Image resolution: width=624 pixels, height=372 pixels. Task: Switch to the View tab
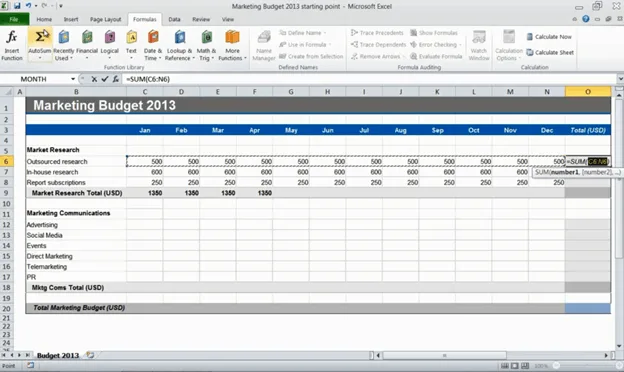pyautogui.click(x=228, y=19)
